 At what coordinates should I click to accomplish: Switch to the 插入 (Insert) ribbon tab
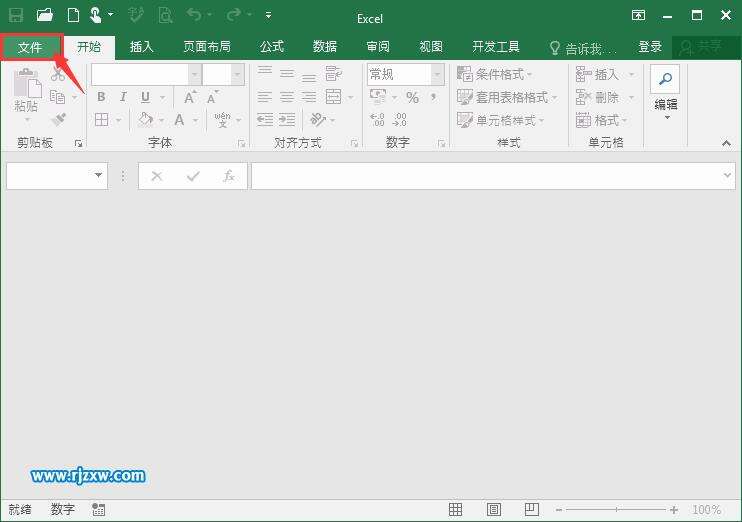pos(142,47)
